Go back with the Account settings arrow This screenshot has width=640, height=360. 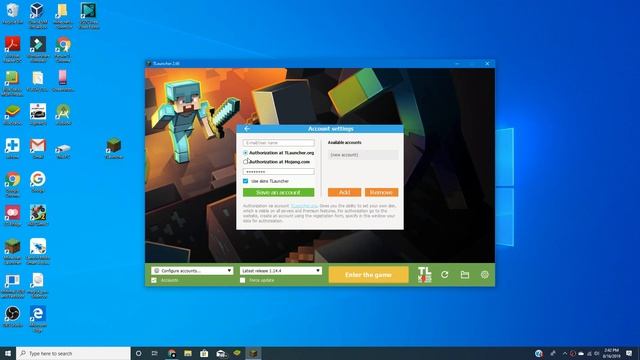[247, 129]
